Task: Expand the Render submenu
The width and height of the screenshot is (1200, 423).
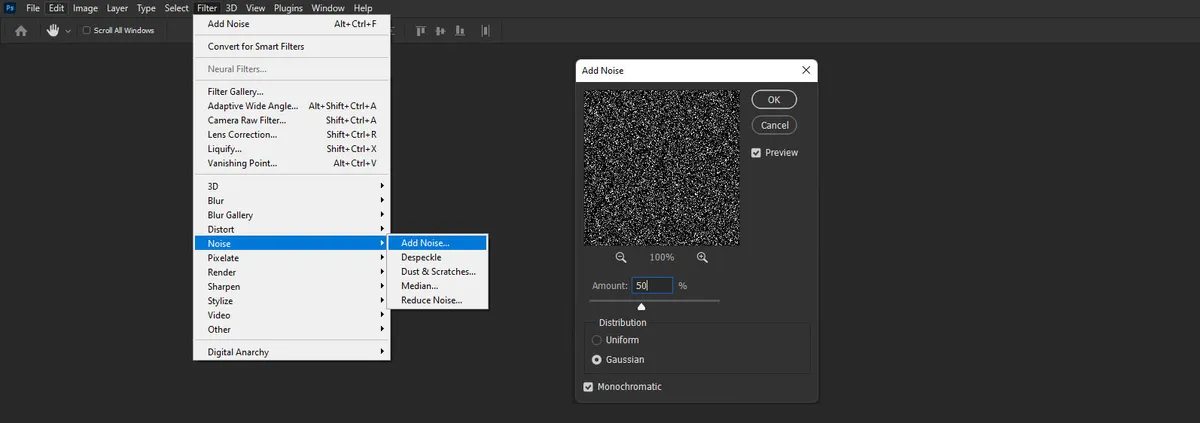Action: pos(291,272)
